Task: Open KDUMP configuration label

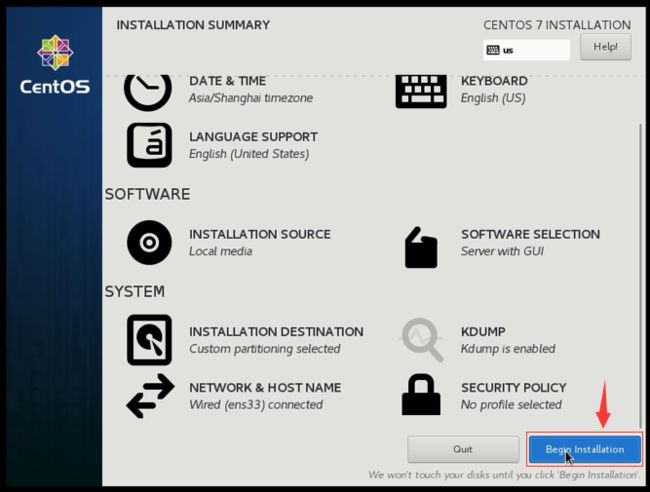Action: tap(483, 332)
